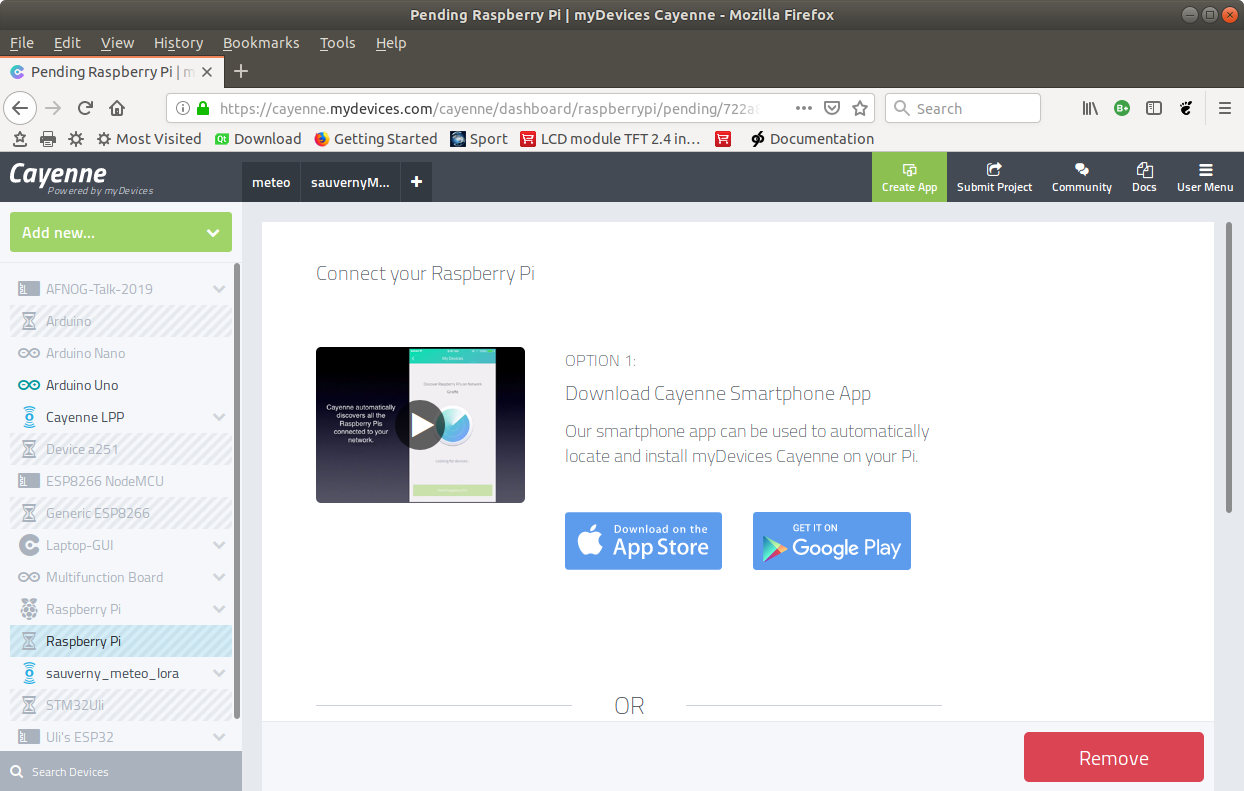Open the Most Visited bookmarks folder
Viewport: 1244px width, 791px height.
(x=148, y=139)
